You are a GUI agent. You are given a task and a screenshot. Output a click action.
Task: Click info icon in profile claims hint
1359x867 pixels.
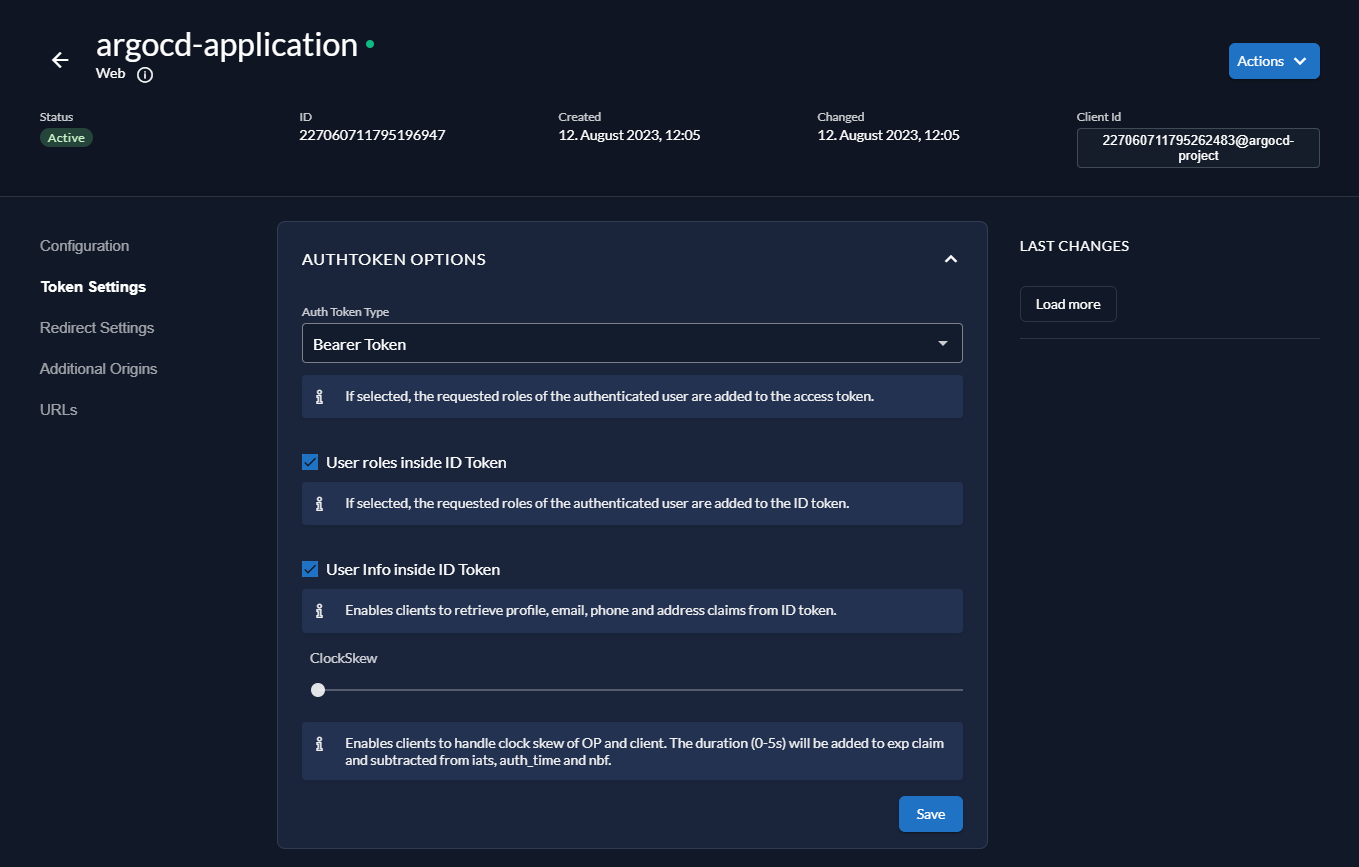320,611
